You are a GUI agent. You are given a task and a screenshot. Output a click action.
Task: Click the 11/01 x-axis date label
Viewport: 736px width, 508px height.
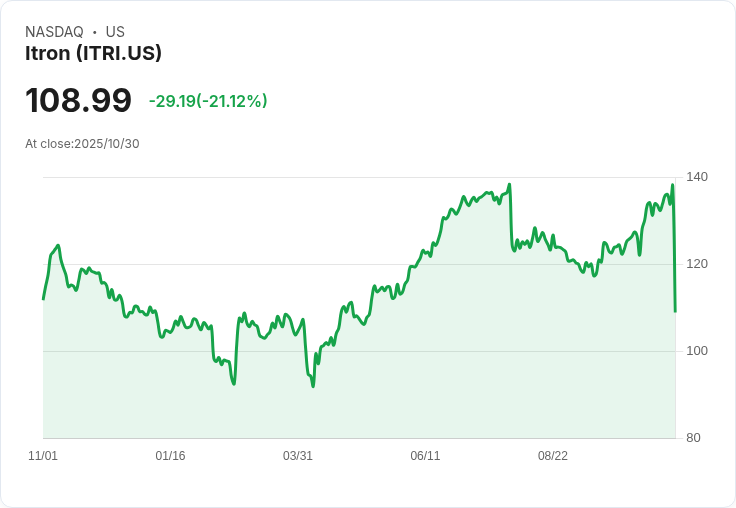pyautogui.click(x=43, y=456)
